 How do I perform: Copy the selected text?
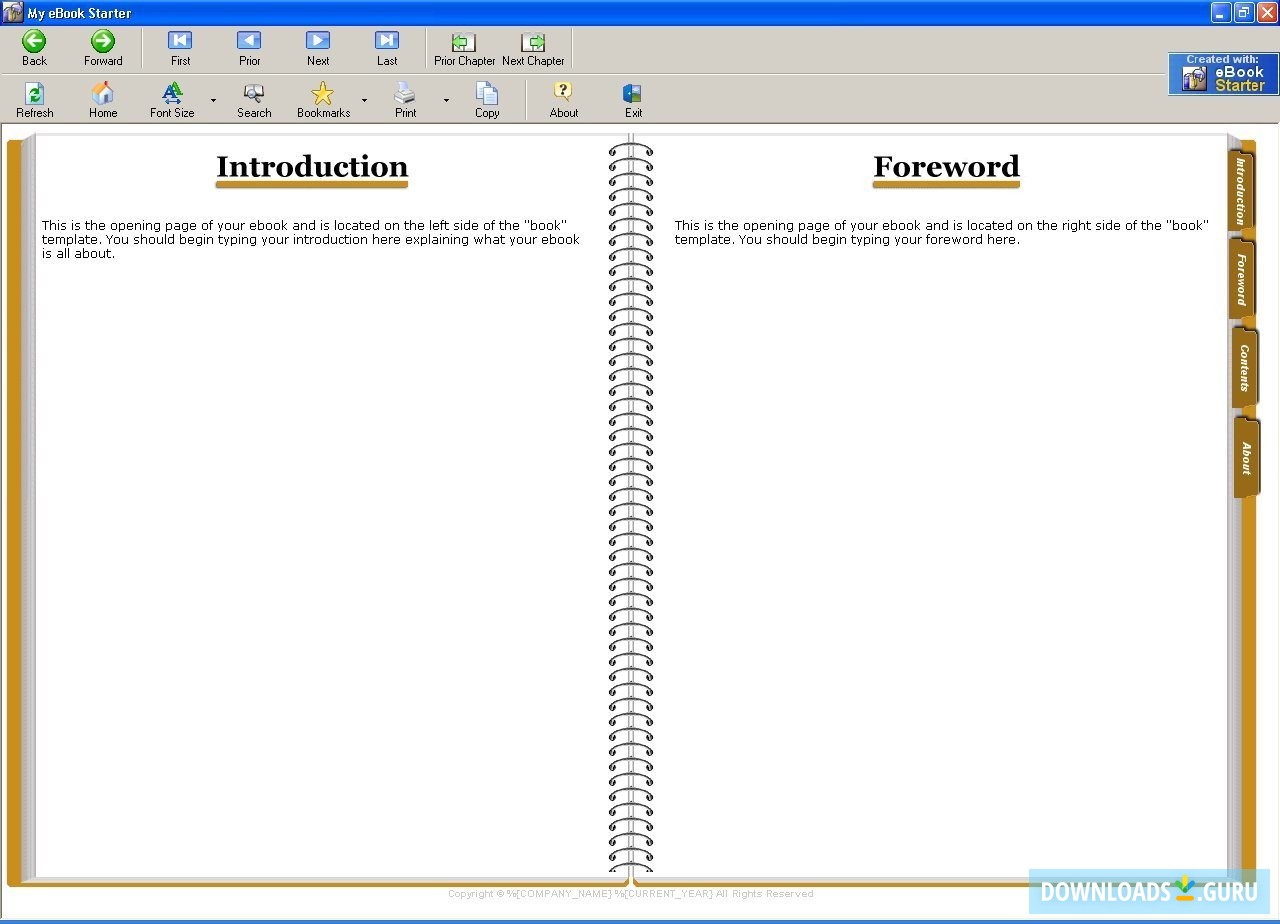pyautogui.click(x=487, y=100)
